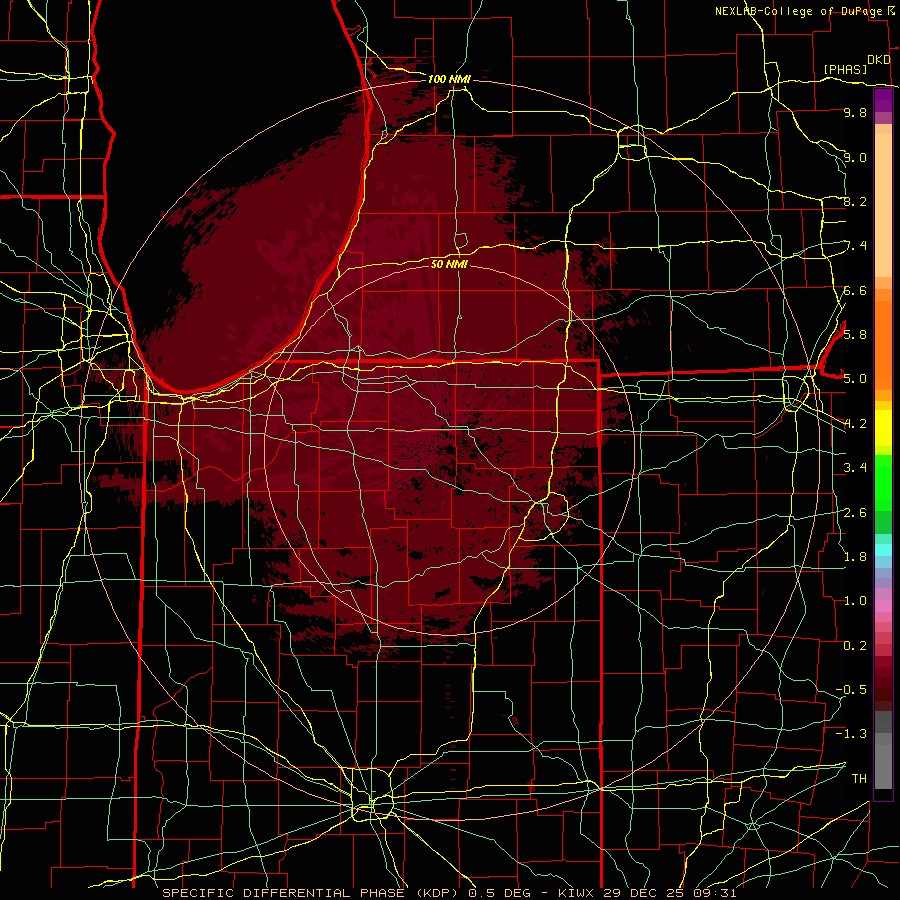This screenshot has height=900, width=900.
Task: Click the DKD unit label
Action: point(879,60)
